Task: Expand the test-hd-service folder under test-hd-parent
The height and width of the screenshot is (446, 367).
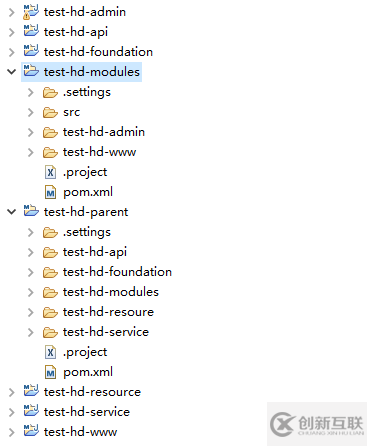Action: (31, 332)
